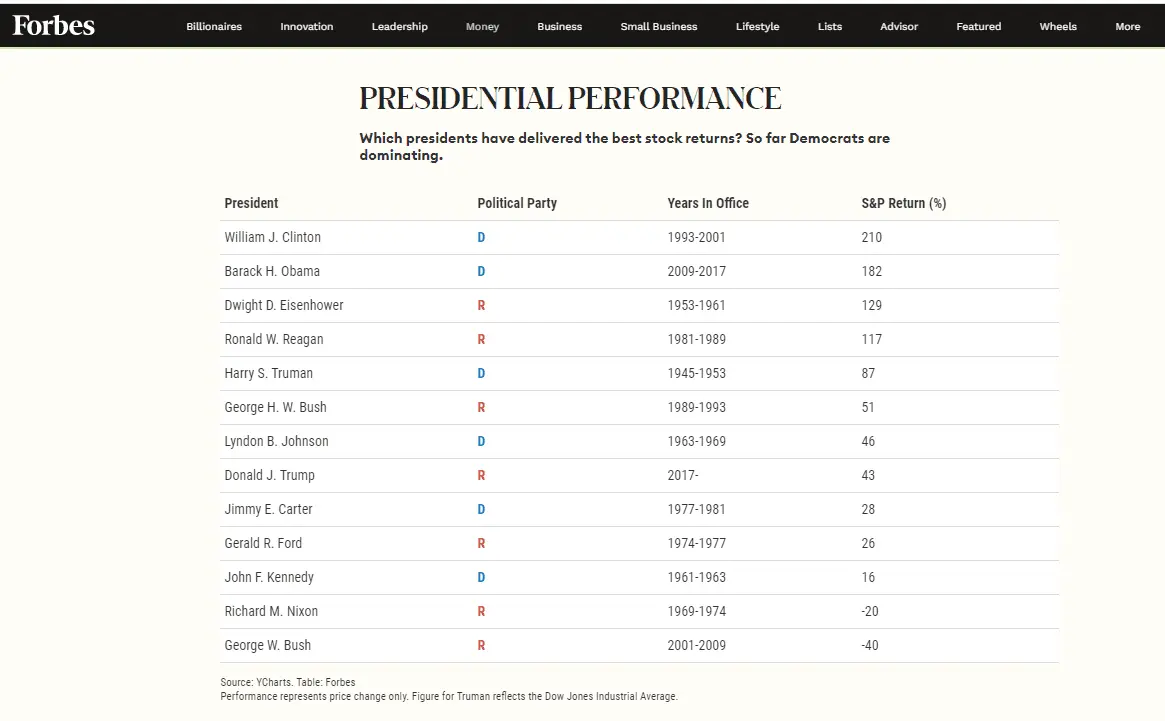
Task: Click the Forbes logo
Action: pyautogui.click(x=54, y=25)
